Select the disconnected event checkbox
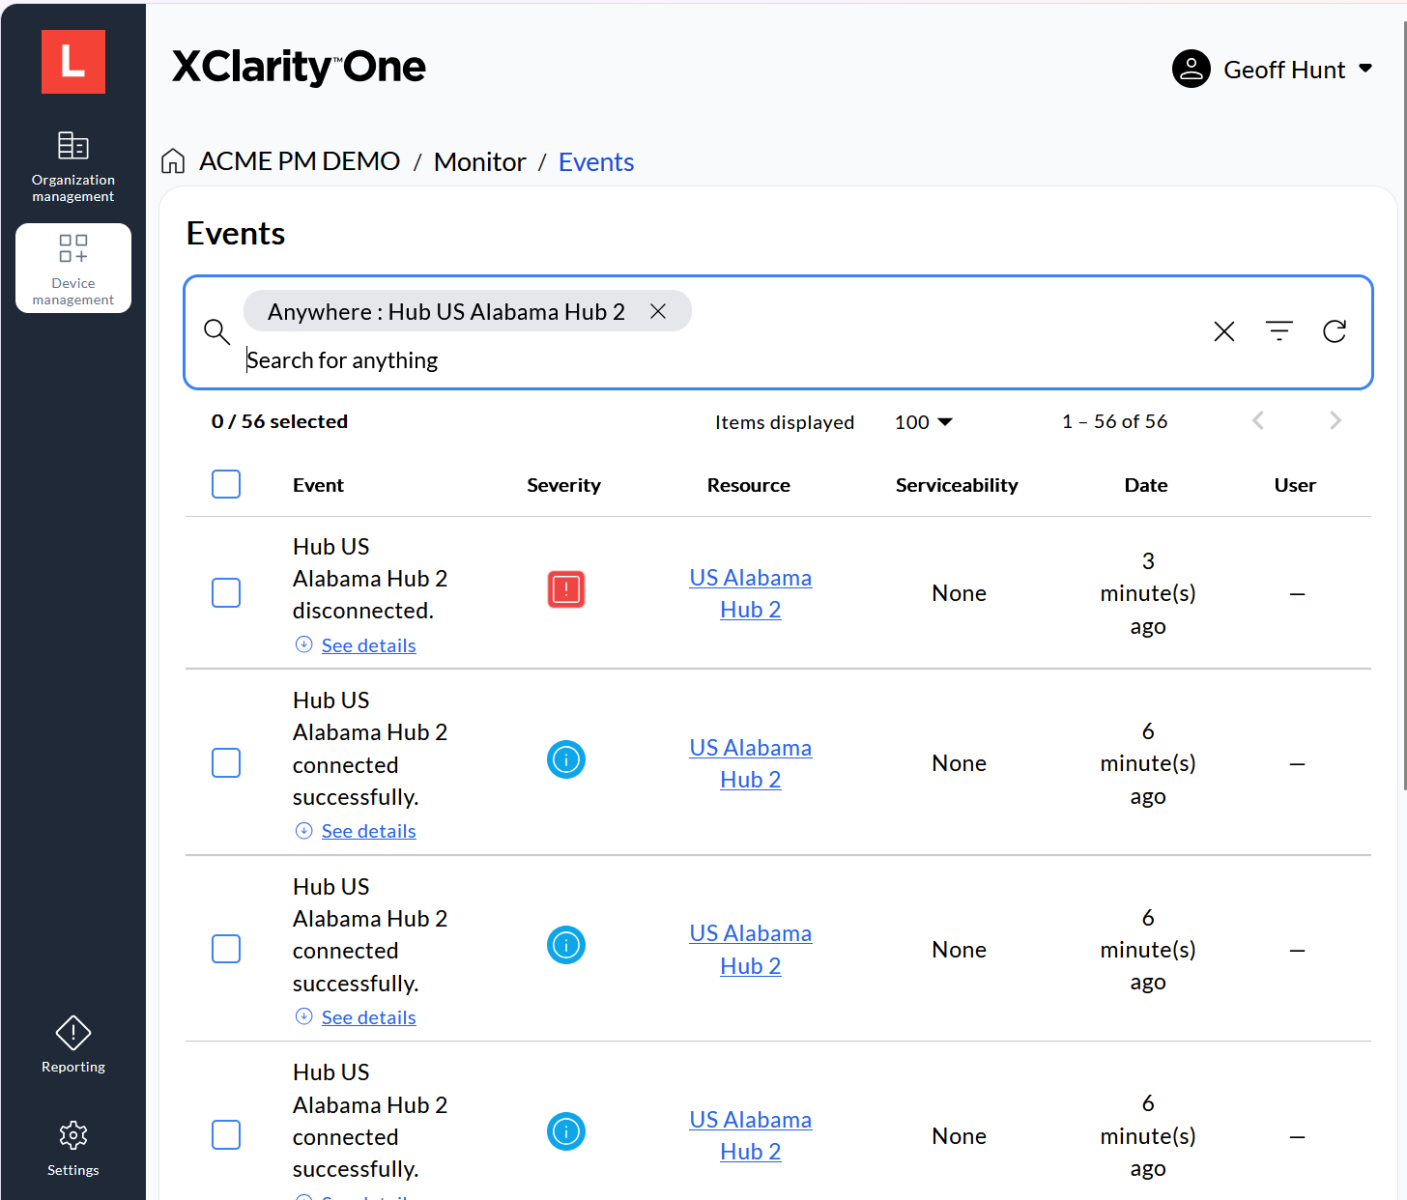Image resolution: width=1407 pixels, height=1200 pixels. pyautogui.click(x=226, y=593)
